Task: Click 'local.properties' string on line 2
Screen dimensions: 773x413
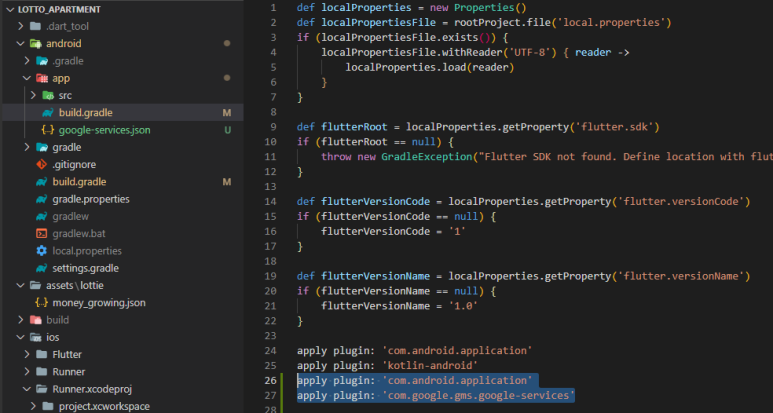Action: (611, 23)
